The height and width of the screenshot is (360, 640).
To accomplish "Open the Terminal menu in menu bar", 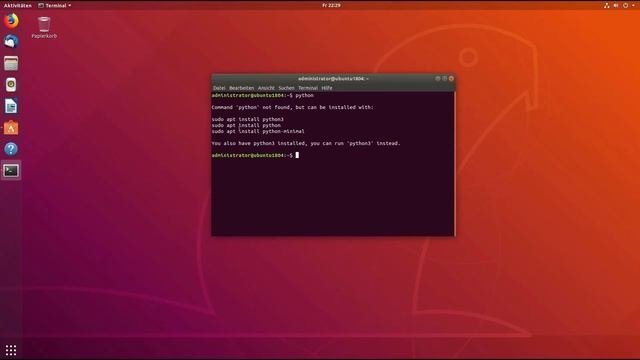I will (308, 88).
